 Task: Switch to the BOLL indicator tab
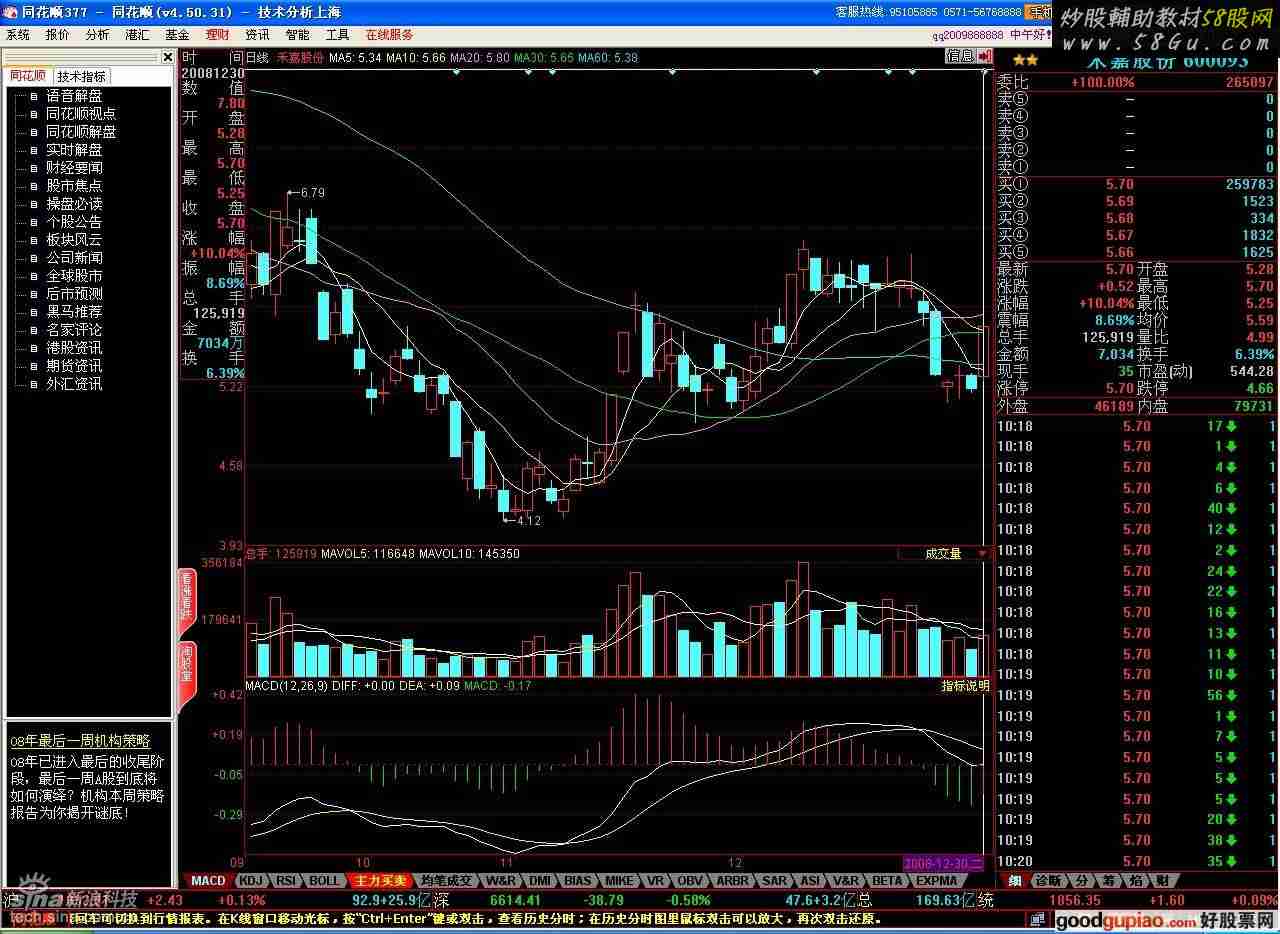coord(324,881)
